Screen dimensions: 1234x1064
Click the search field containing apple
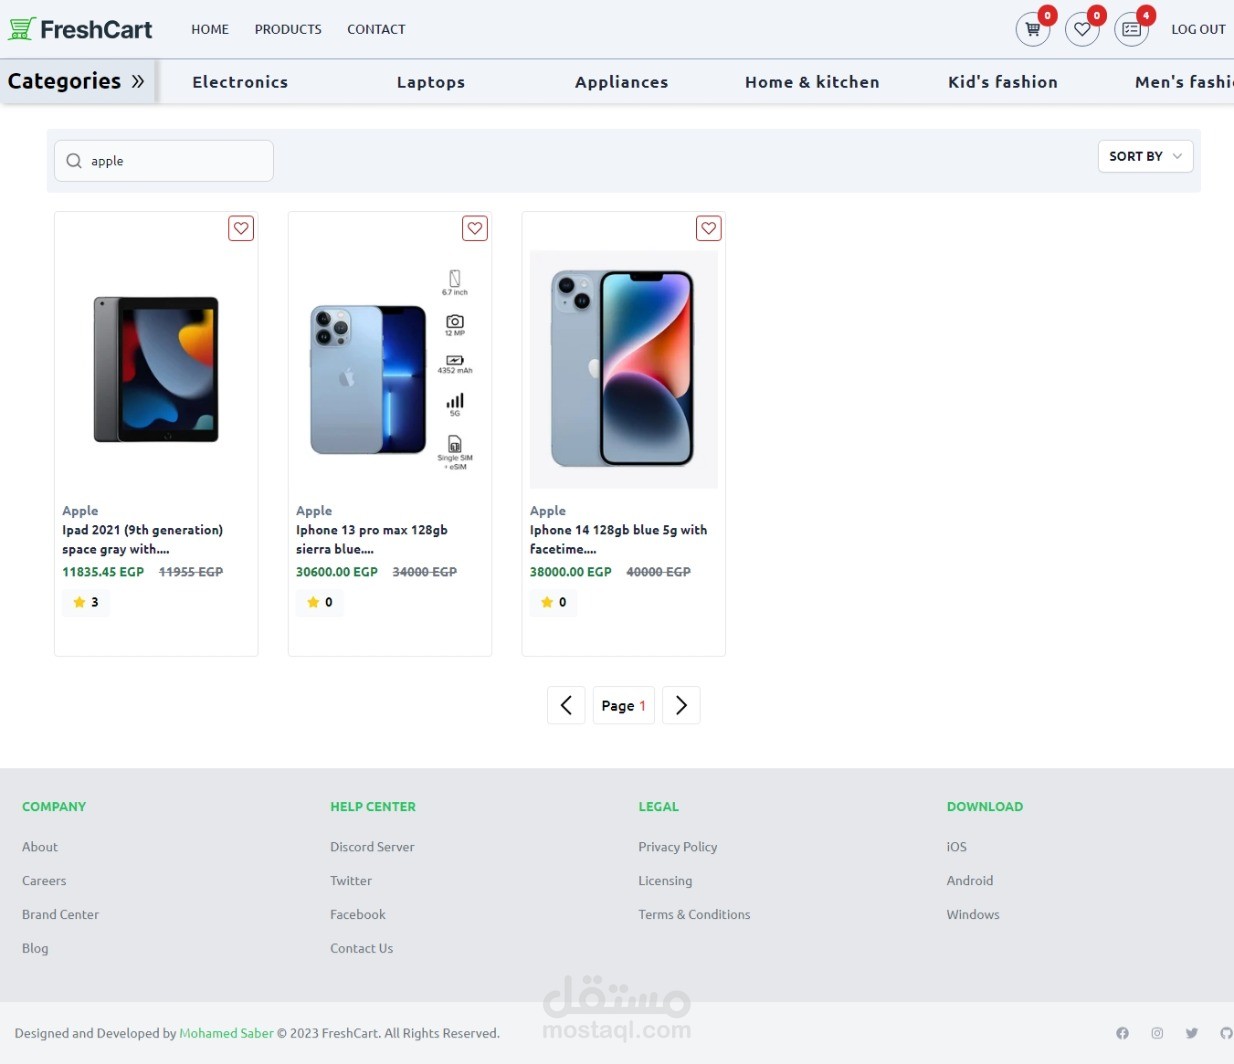(x=164, y=161)
